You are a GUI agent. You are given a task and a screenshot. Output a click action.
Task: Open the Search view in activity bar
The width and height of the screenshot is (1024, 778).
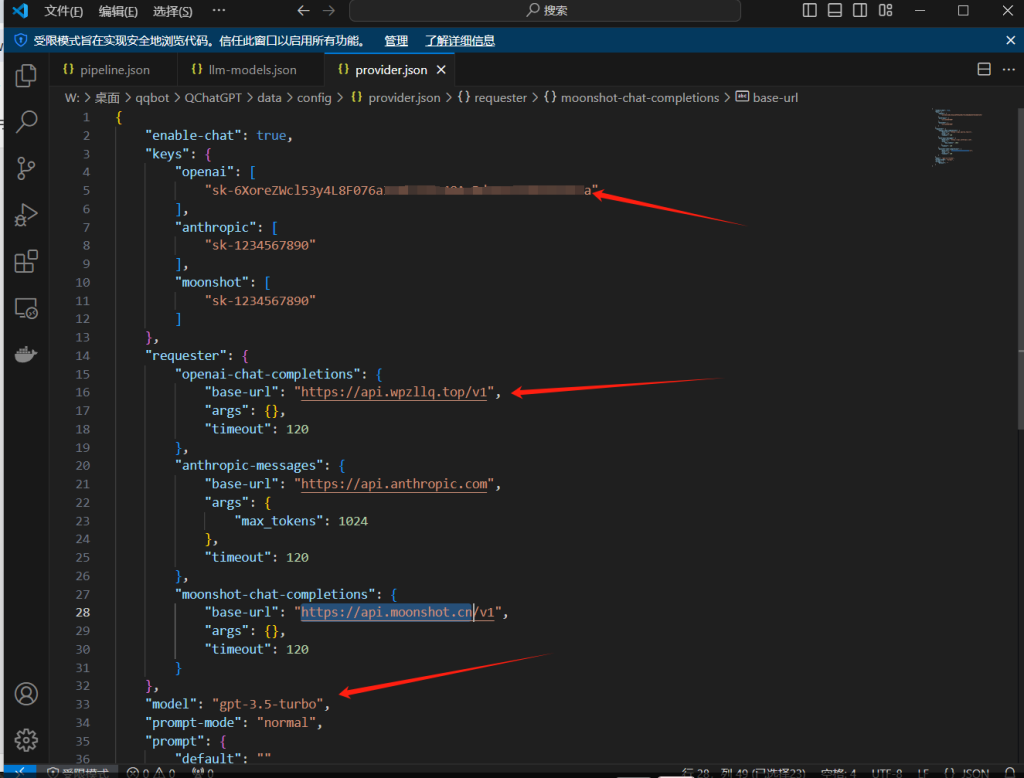(x=27, y=122)
